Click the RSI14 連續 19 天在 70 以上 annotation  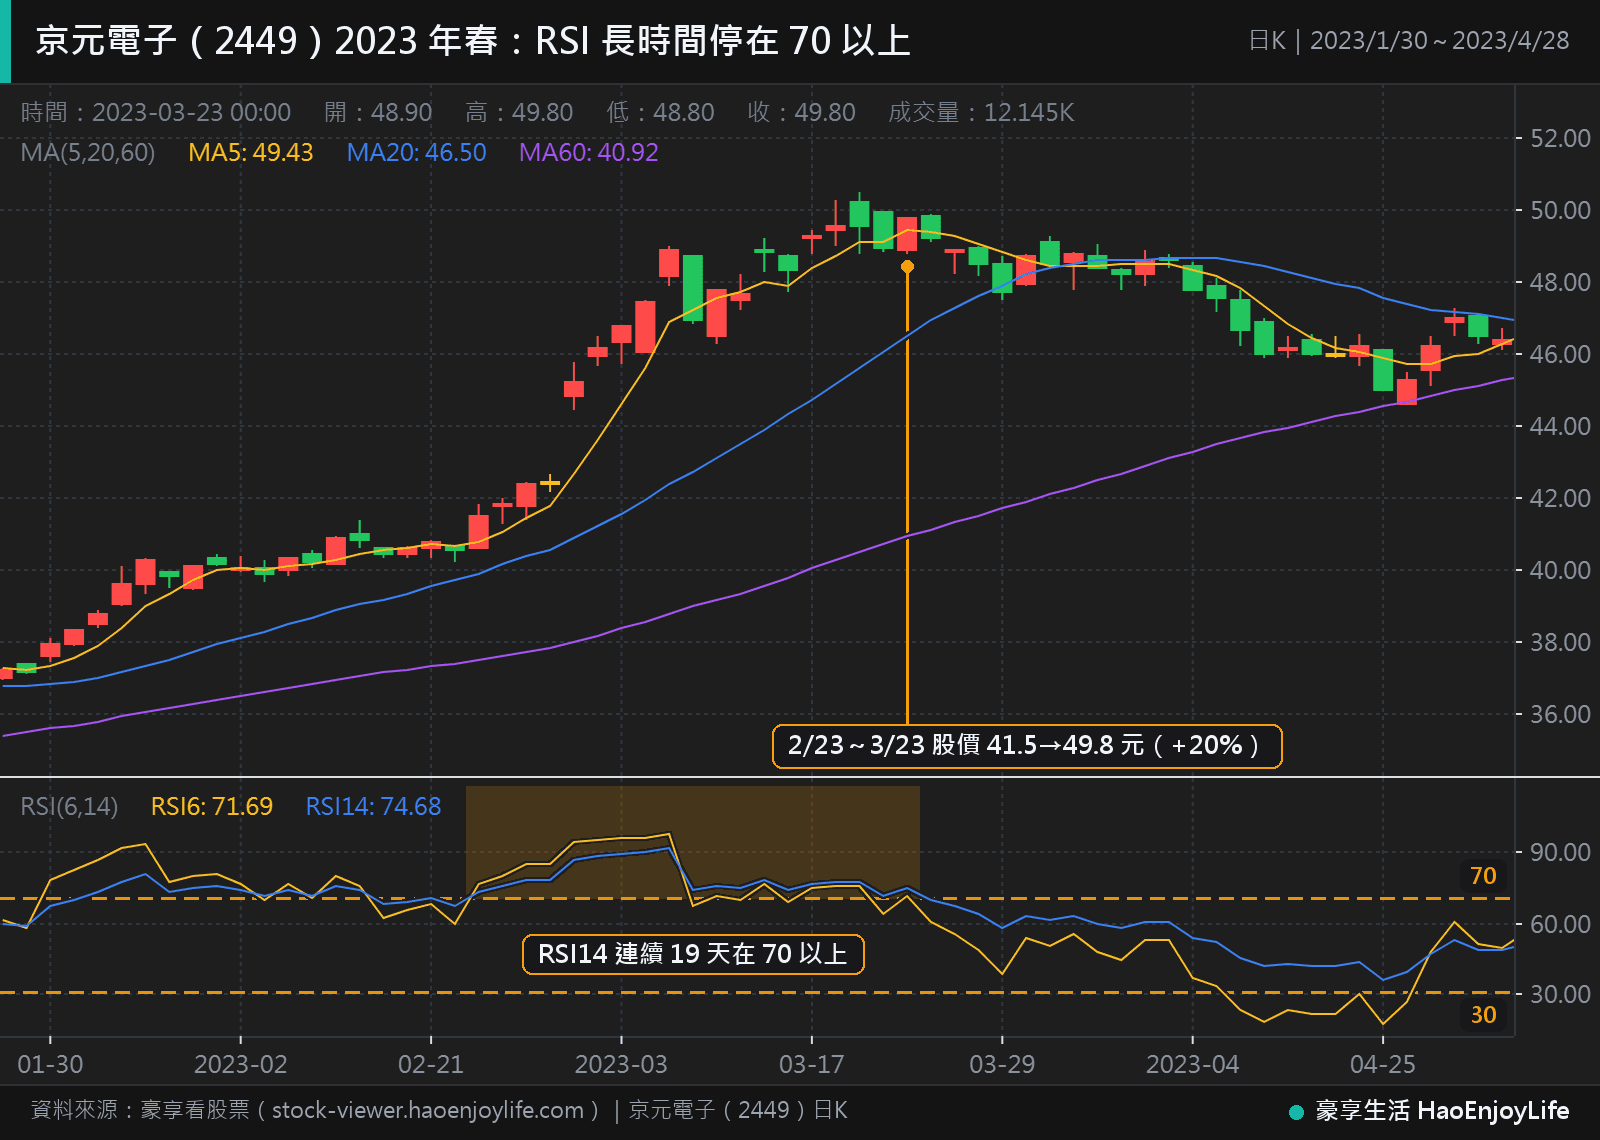tap(693, 954)
